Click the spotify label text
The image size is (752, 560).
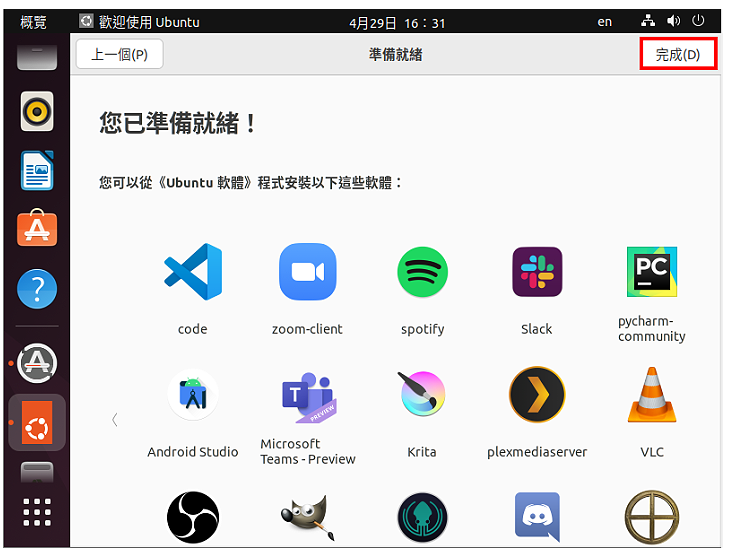[x=423, y=329]
